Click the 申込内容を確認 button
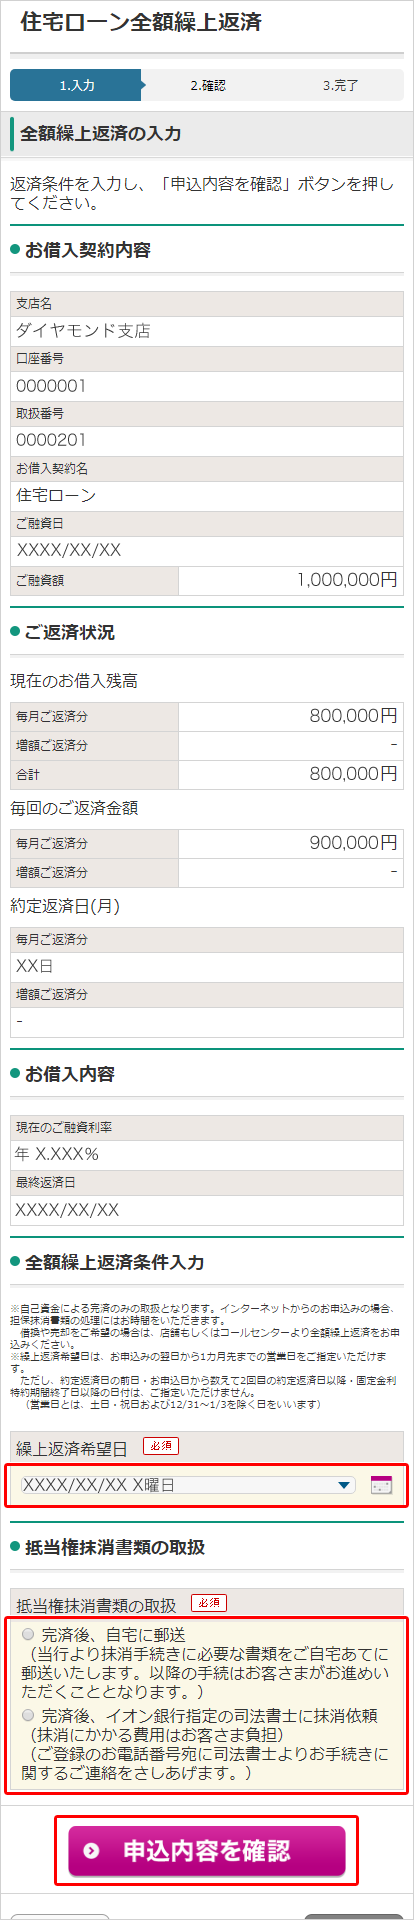The width and height of the screenshot is (414, 1920). pyautogui.click(x=207, y=1851)
